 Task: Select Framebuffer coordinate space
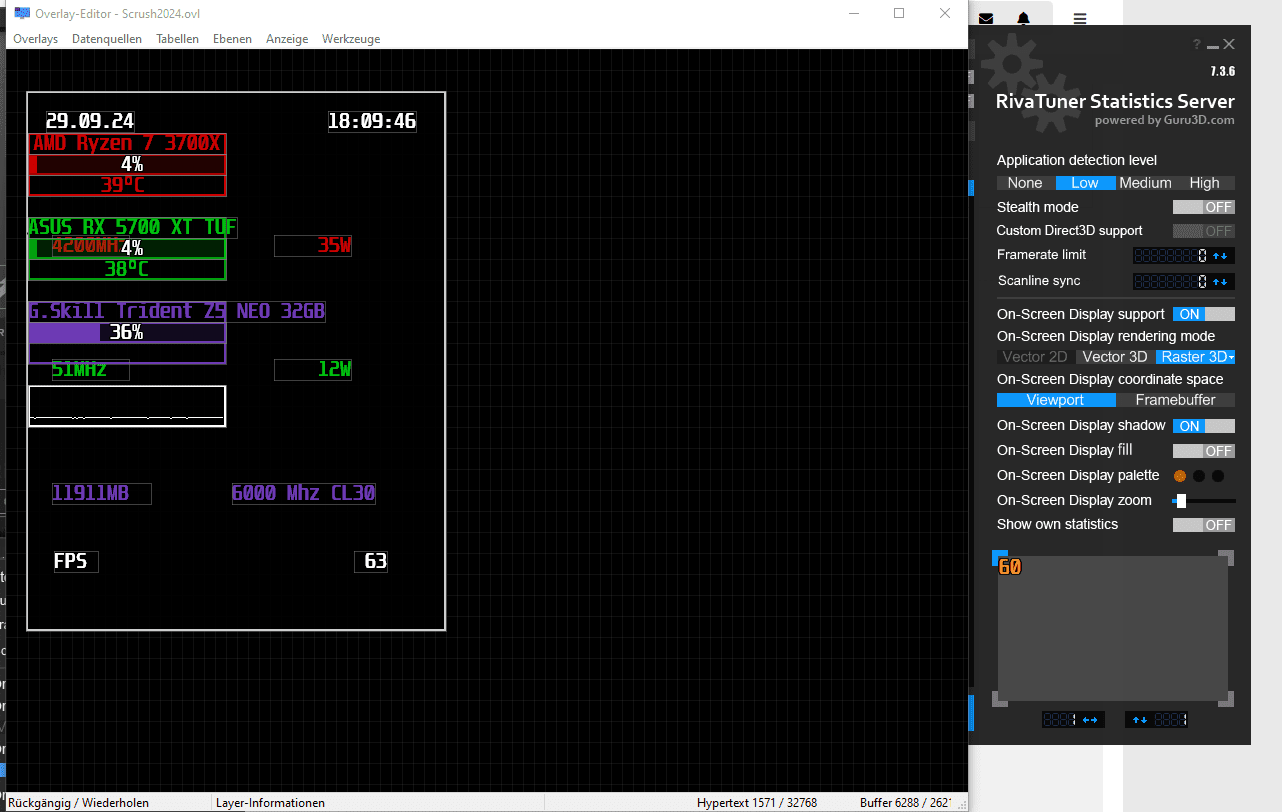click(1176, 400)
